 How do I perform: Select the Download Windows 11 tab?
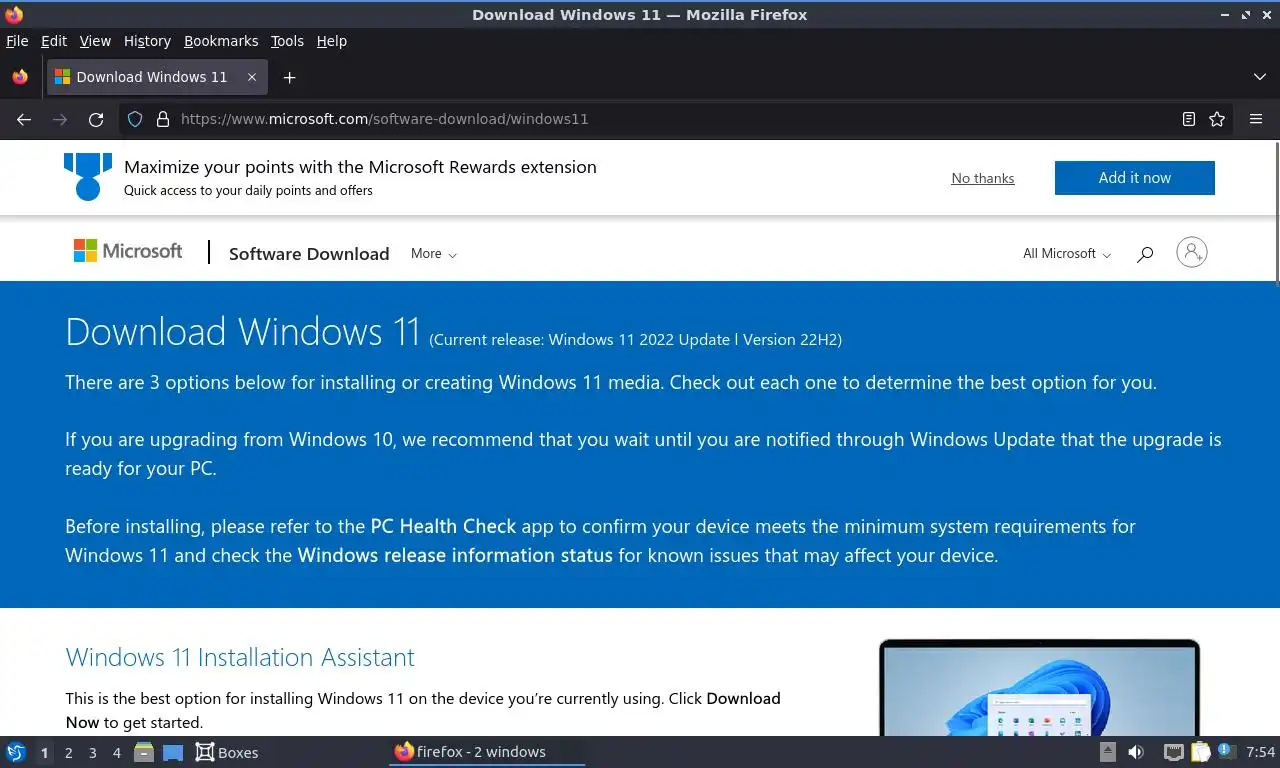point(156,77)
